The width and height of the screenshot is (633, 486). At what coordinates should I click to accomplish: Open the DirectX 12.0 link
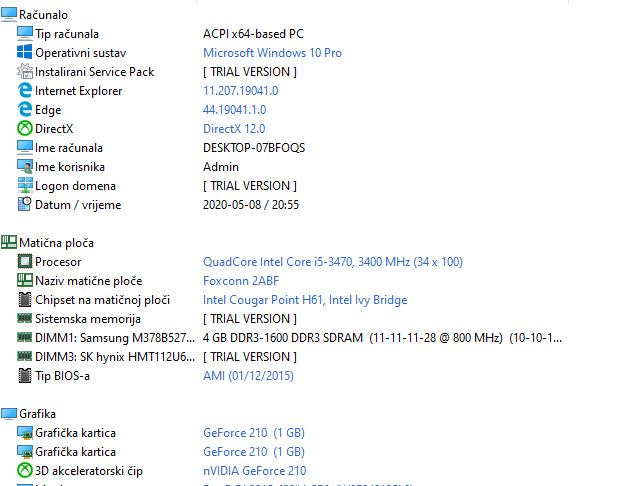pyautogui.click(x=234, y=129)
